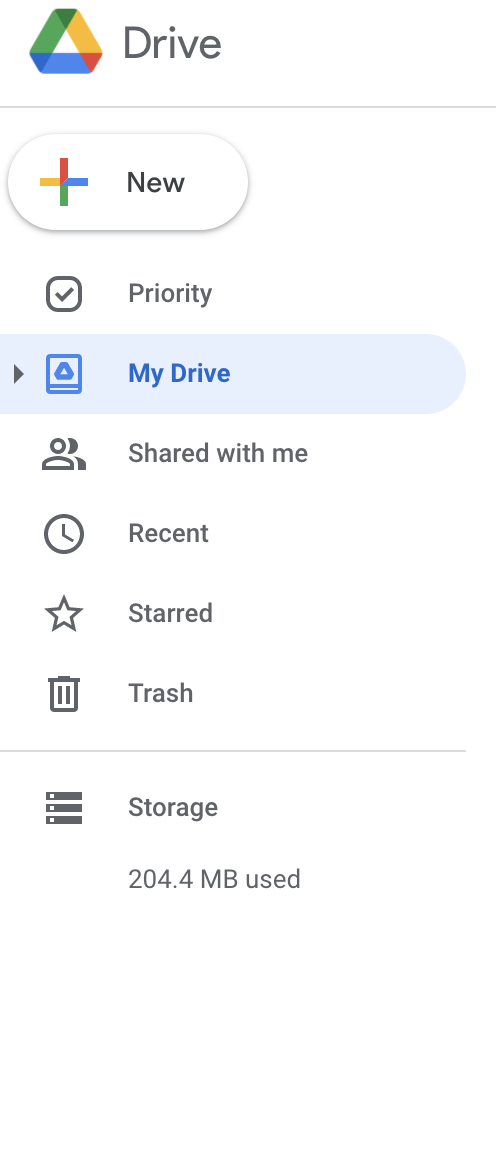Open the Storage text label
Screen dimensions: 496x1164
click(x=173, y=808)
